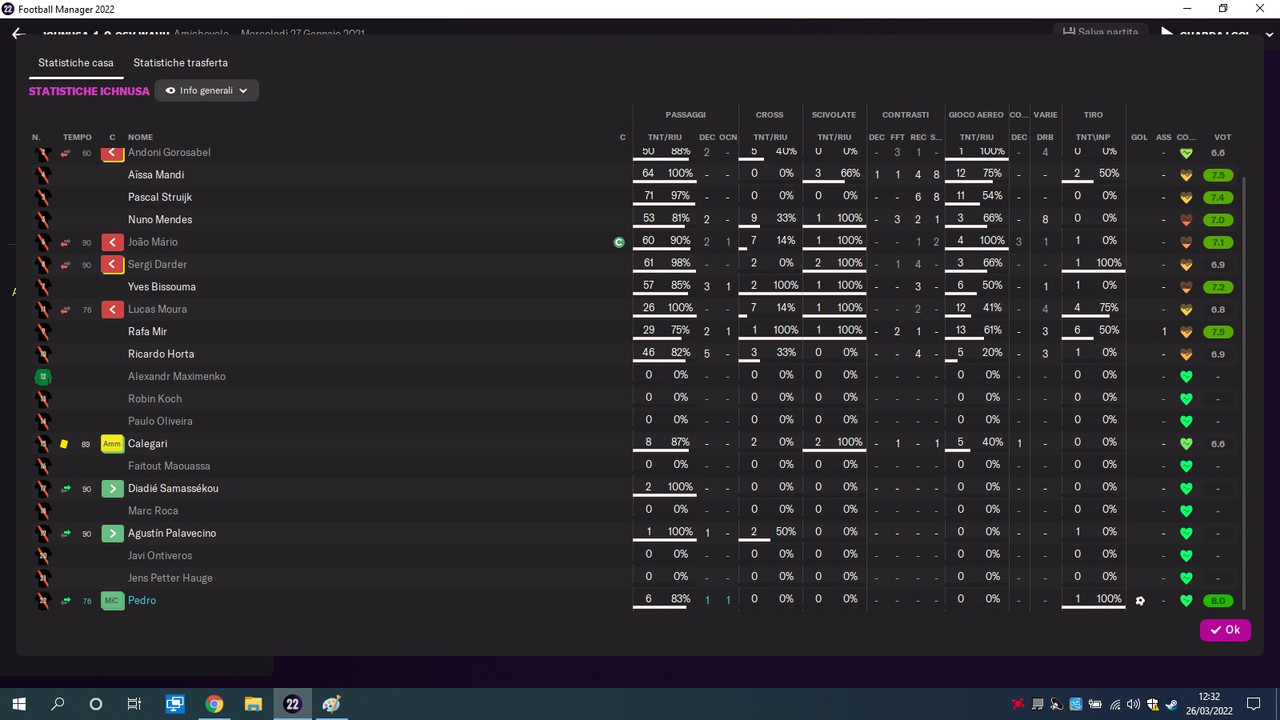Open Ricardo Horta's player profile
1280x720 pixels.
pyautogui.click(x=161, y=354)
